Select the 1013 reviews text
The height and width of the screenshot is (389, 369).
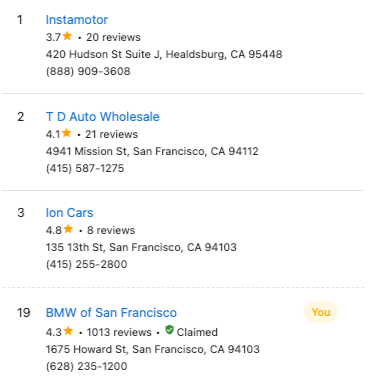[x=119, y=332]
